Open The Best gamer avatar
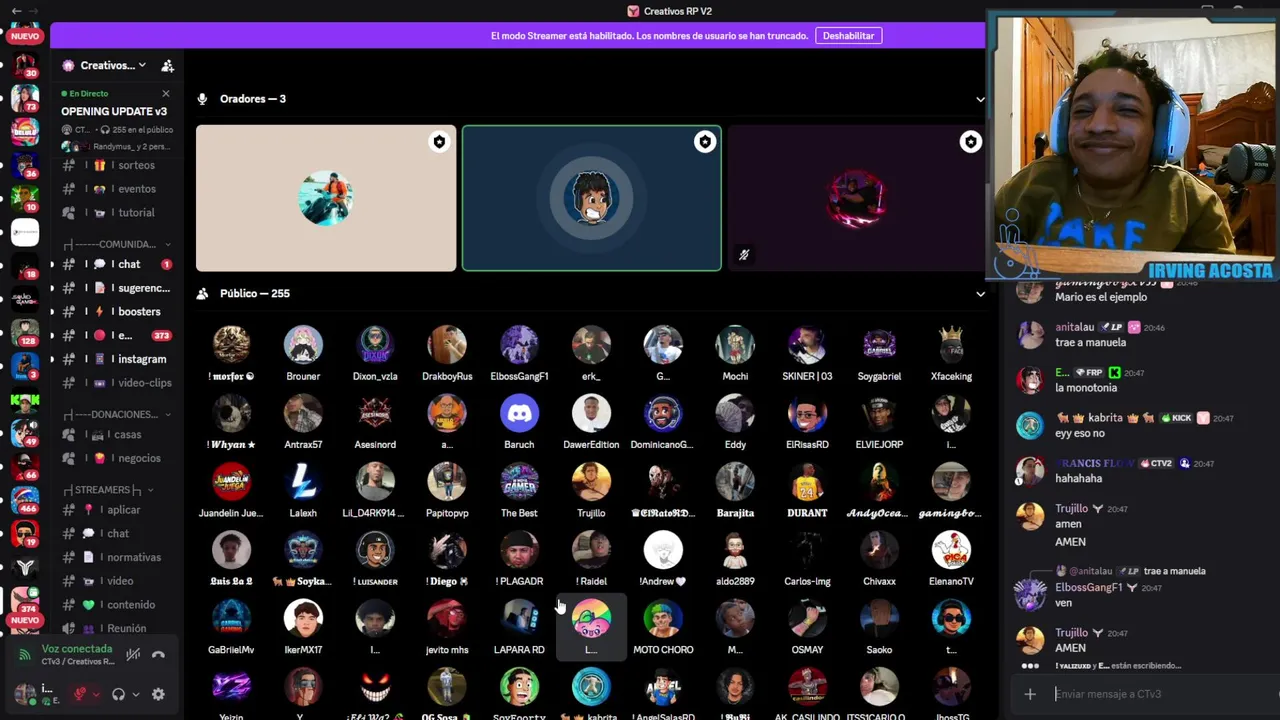This screenshot has height=720, width=1280. point(519,481)
